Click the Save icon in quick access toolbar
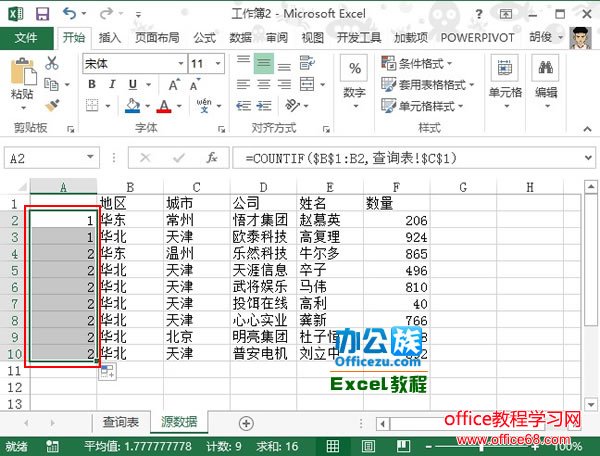Image resolution: width=600 pixels, height=456 pixels. pyautogui.click(x=42, y=14)
